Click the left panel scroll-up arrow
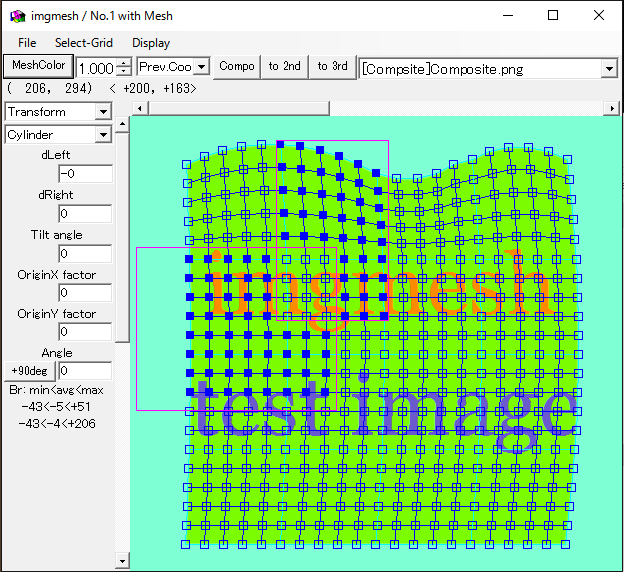The width and height of the screenshot is (624, 572). coord(122,125)
